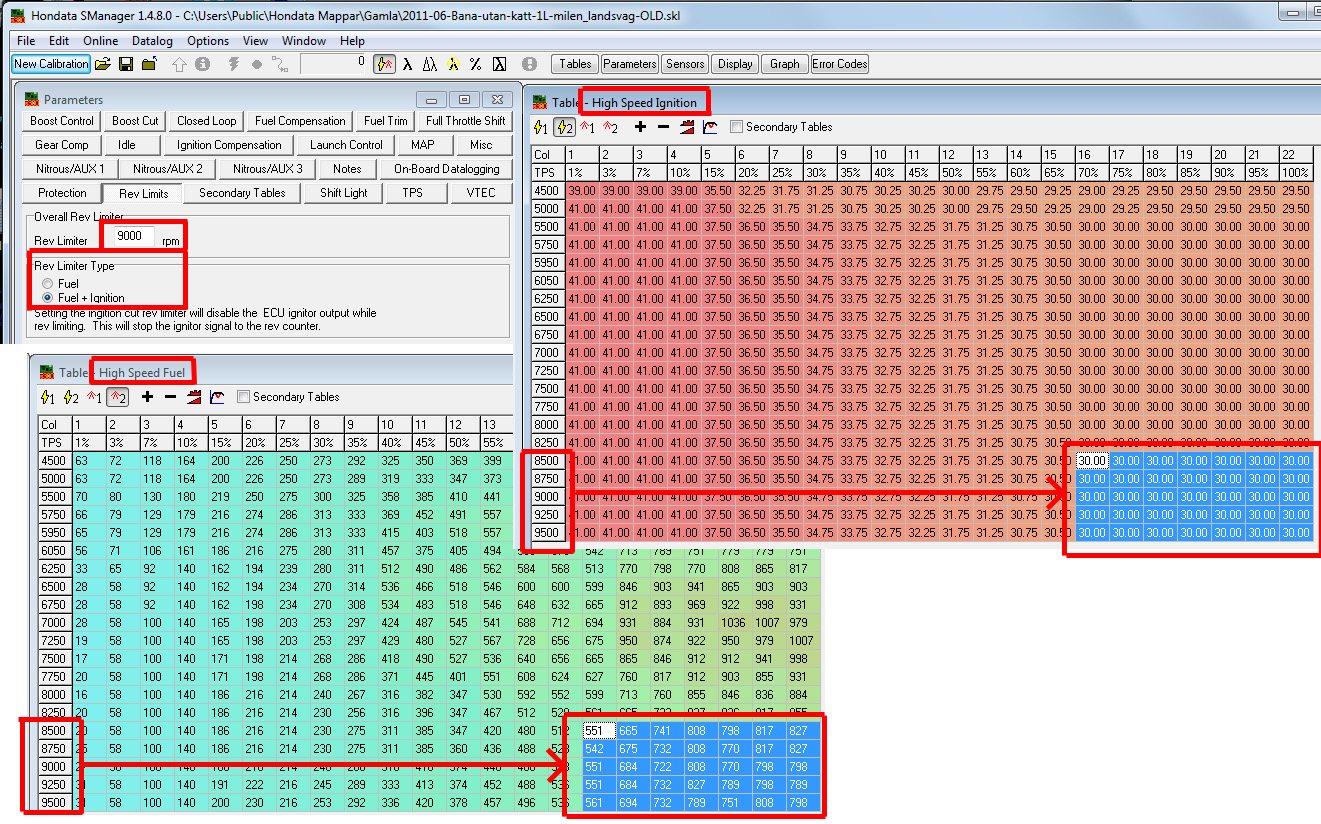Save the calibration using the floppy disk icon

tap(126, 64)
